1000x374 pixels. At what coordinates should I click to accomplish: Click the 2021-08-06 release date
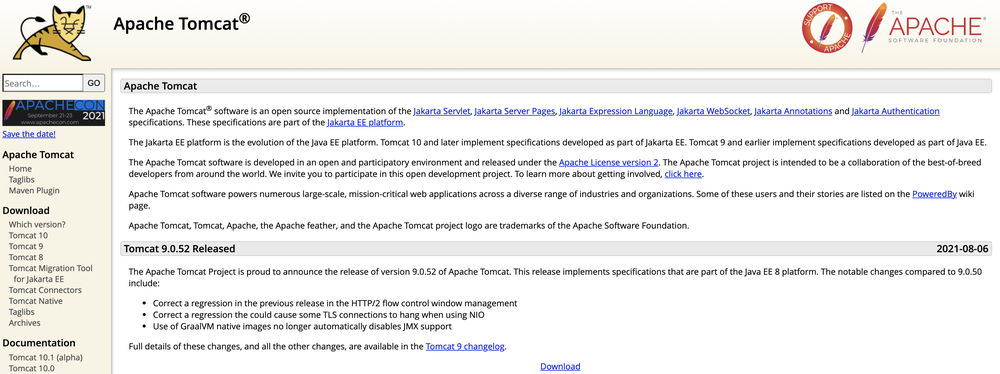(962, 248)
